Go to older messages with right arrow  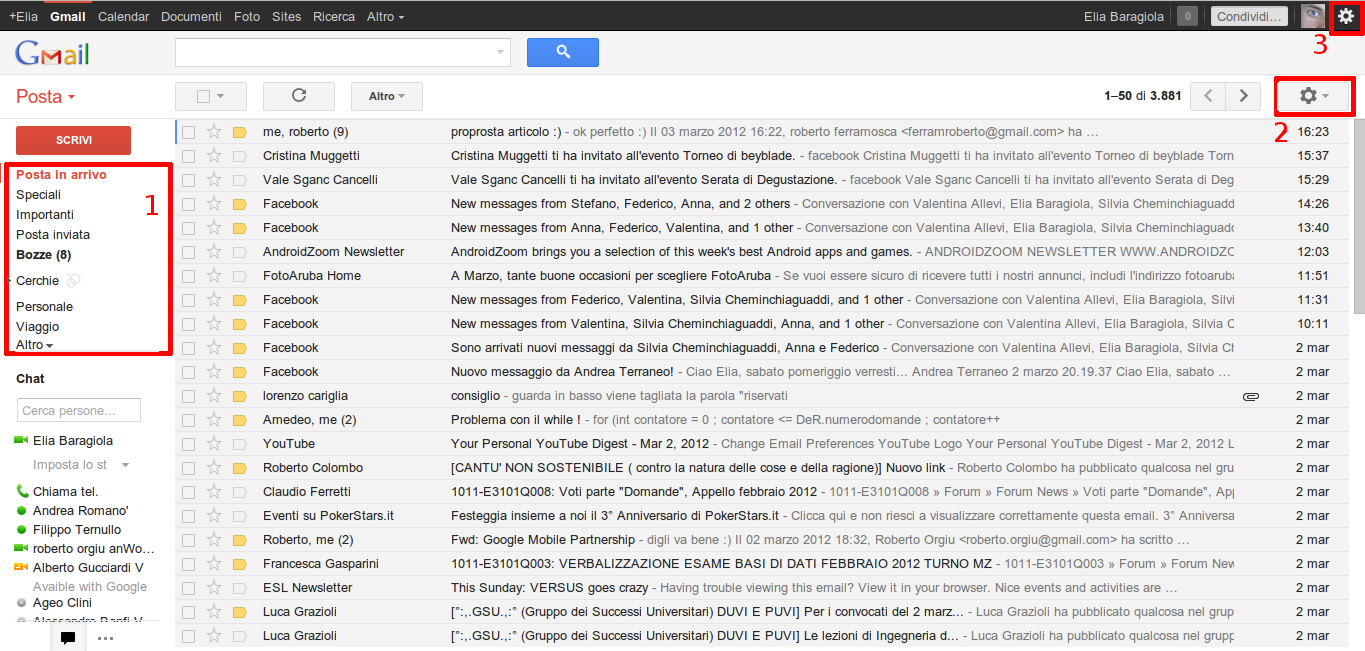click(1243, 96)
